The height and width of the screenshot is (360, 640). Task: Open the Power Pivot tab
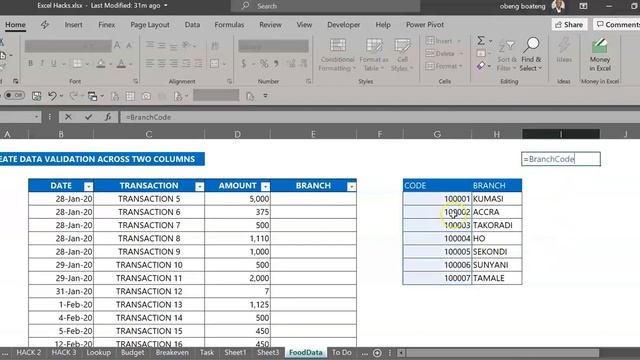pyautogui.click(x=424, y=24)
